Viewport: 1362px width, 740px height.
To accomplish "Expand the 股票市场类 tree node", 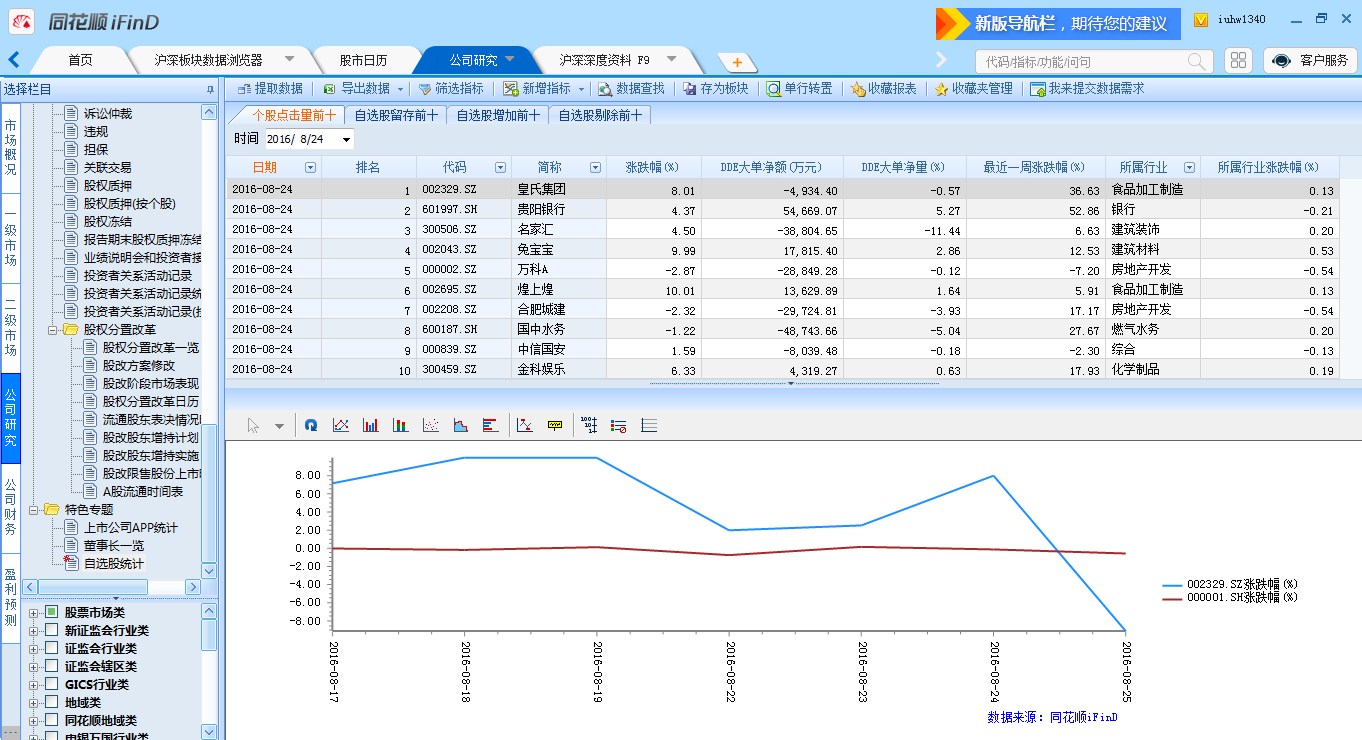I will pos(33,612).
